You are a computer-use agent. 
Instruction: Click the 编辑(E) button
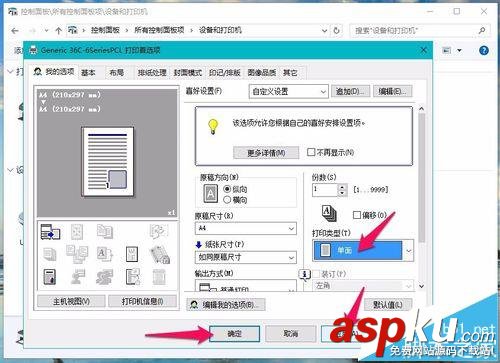[x=393, y=91]
